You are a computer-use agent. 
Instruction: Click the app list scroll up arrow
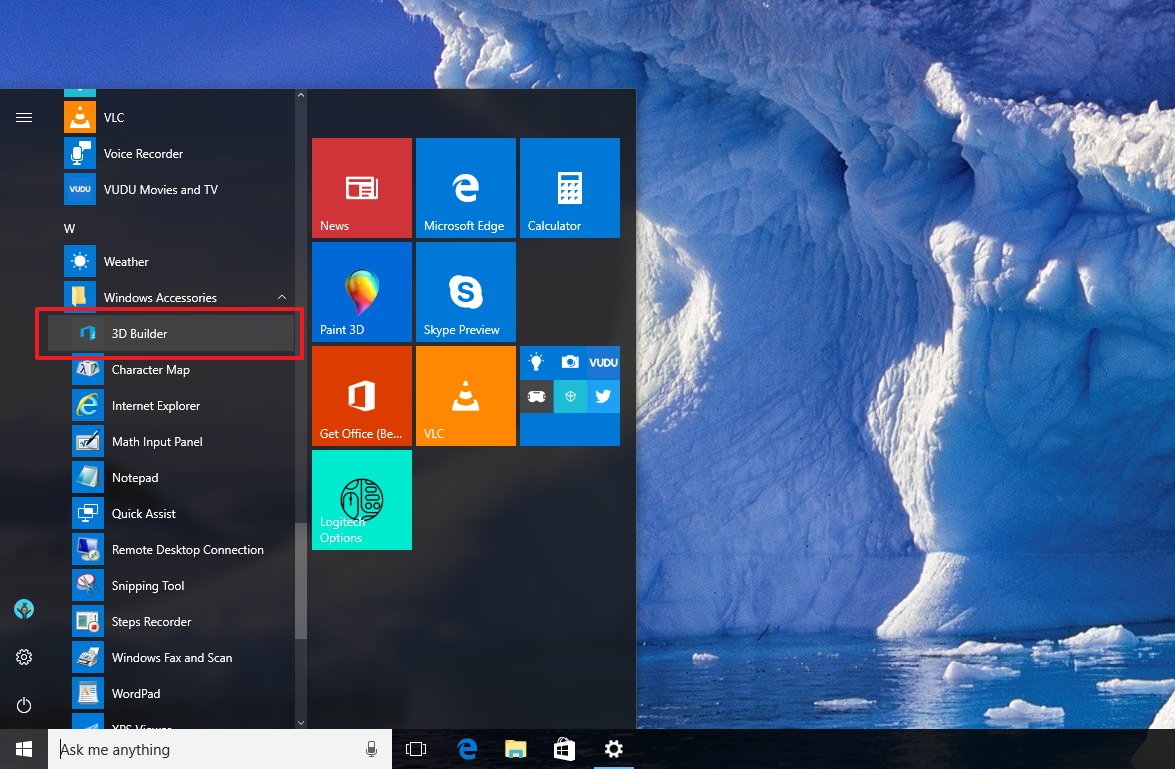301,95
